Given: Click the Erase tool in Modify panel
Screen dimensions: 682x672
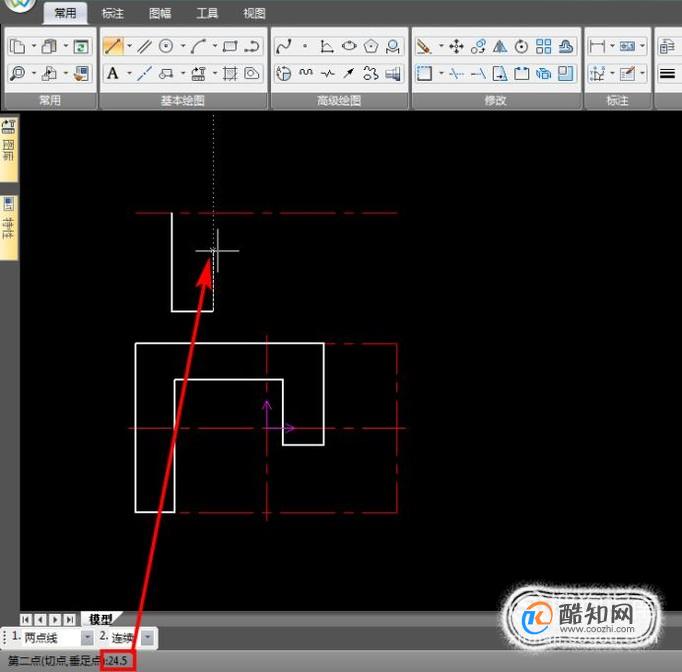Looking at the screenshot, I should pos(424,46).
